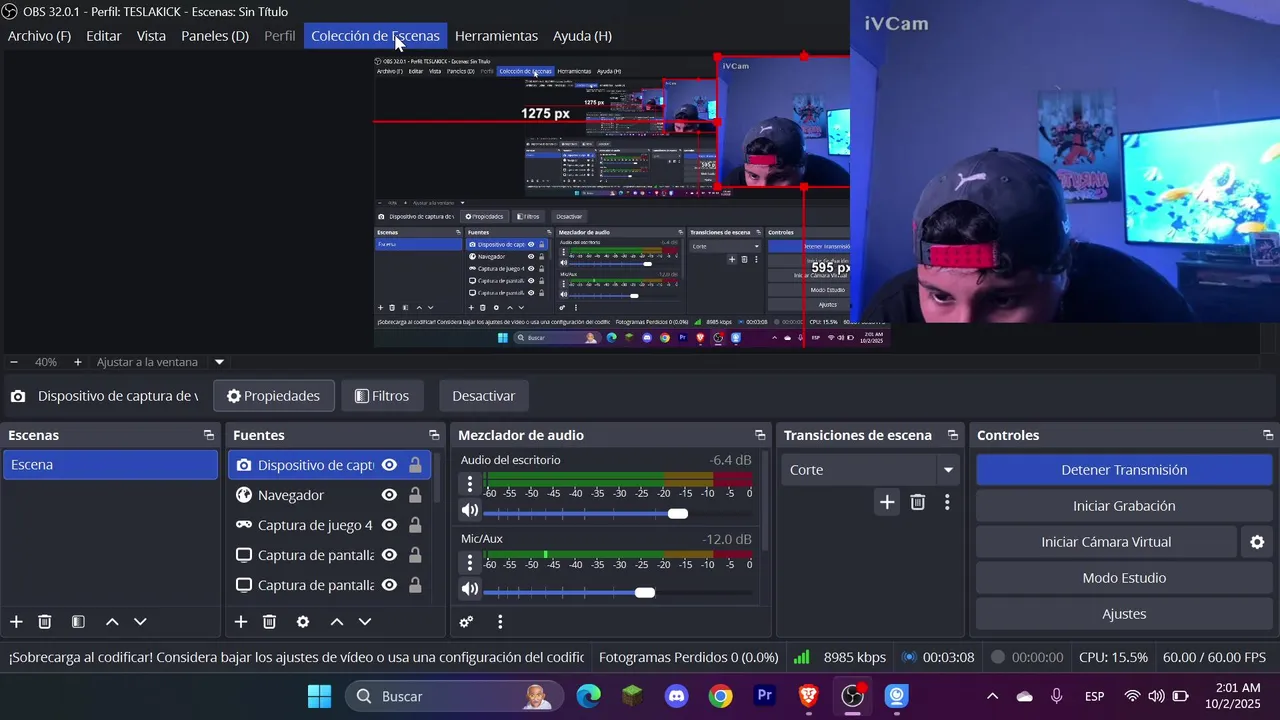Open Filtros for selected source

tap(382, 396)
